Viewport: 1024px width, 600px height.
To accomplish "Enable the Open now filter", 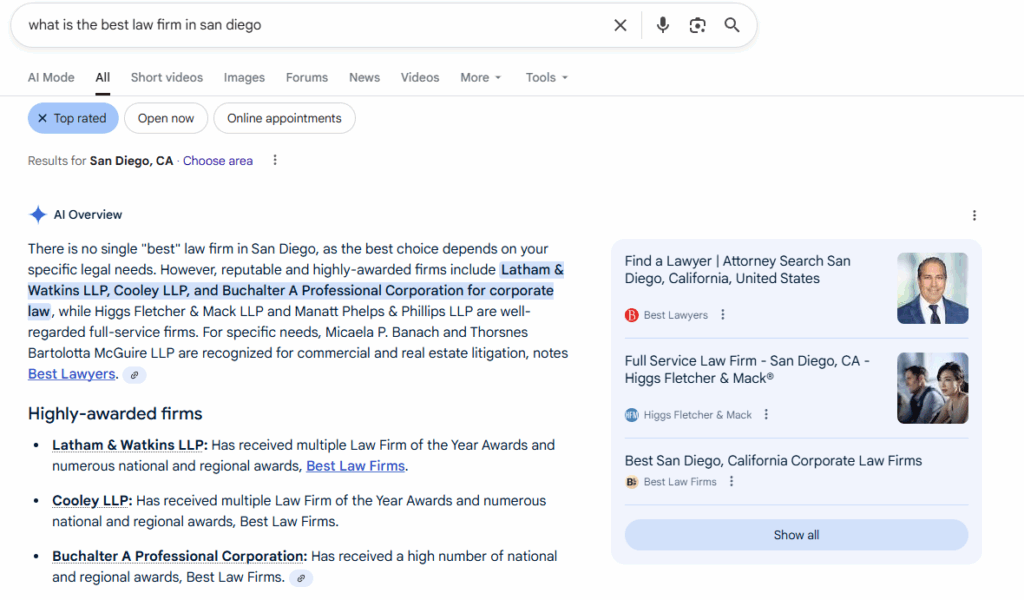I will pos(165,118).
